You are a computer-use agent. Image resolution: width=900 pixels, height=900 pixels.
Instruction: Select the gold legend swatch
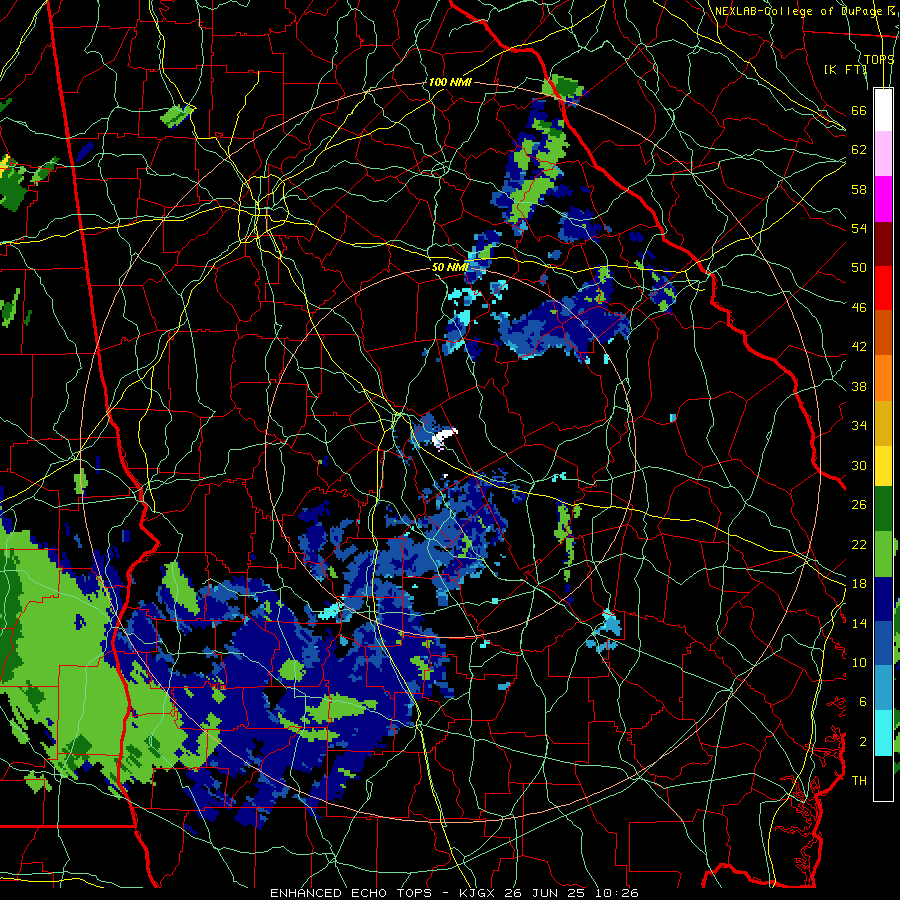(883, 423)
